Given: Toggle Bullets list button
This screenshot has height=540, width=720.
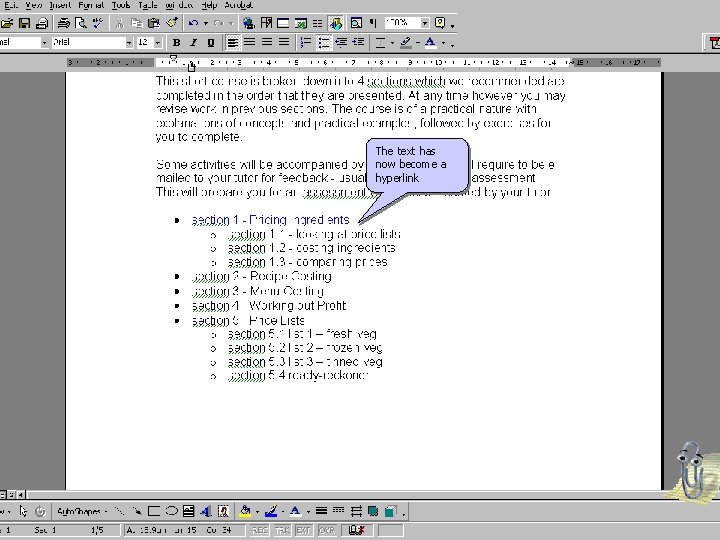Looking at the screenshot, I should (x=324, y=43).
